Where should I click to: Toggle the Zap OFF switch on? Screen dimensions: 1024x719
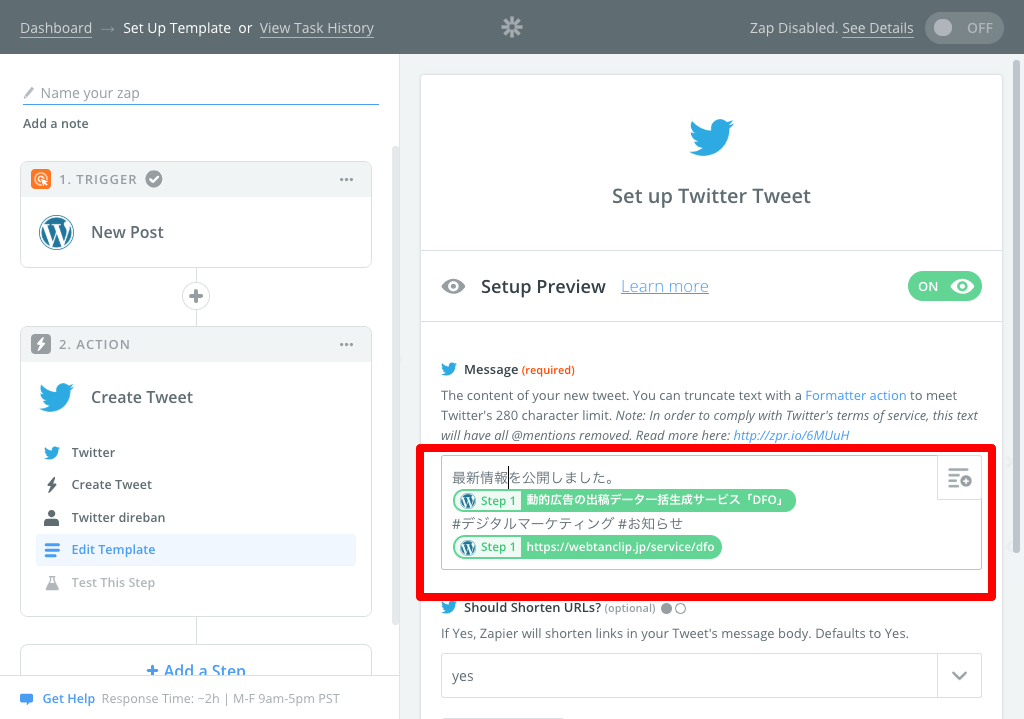click(964, 28)
